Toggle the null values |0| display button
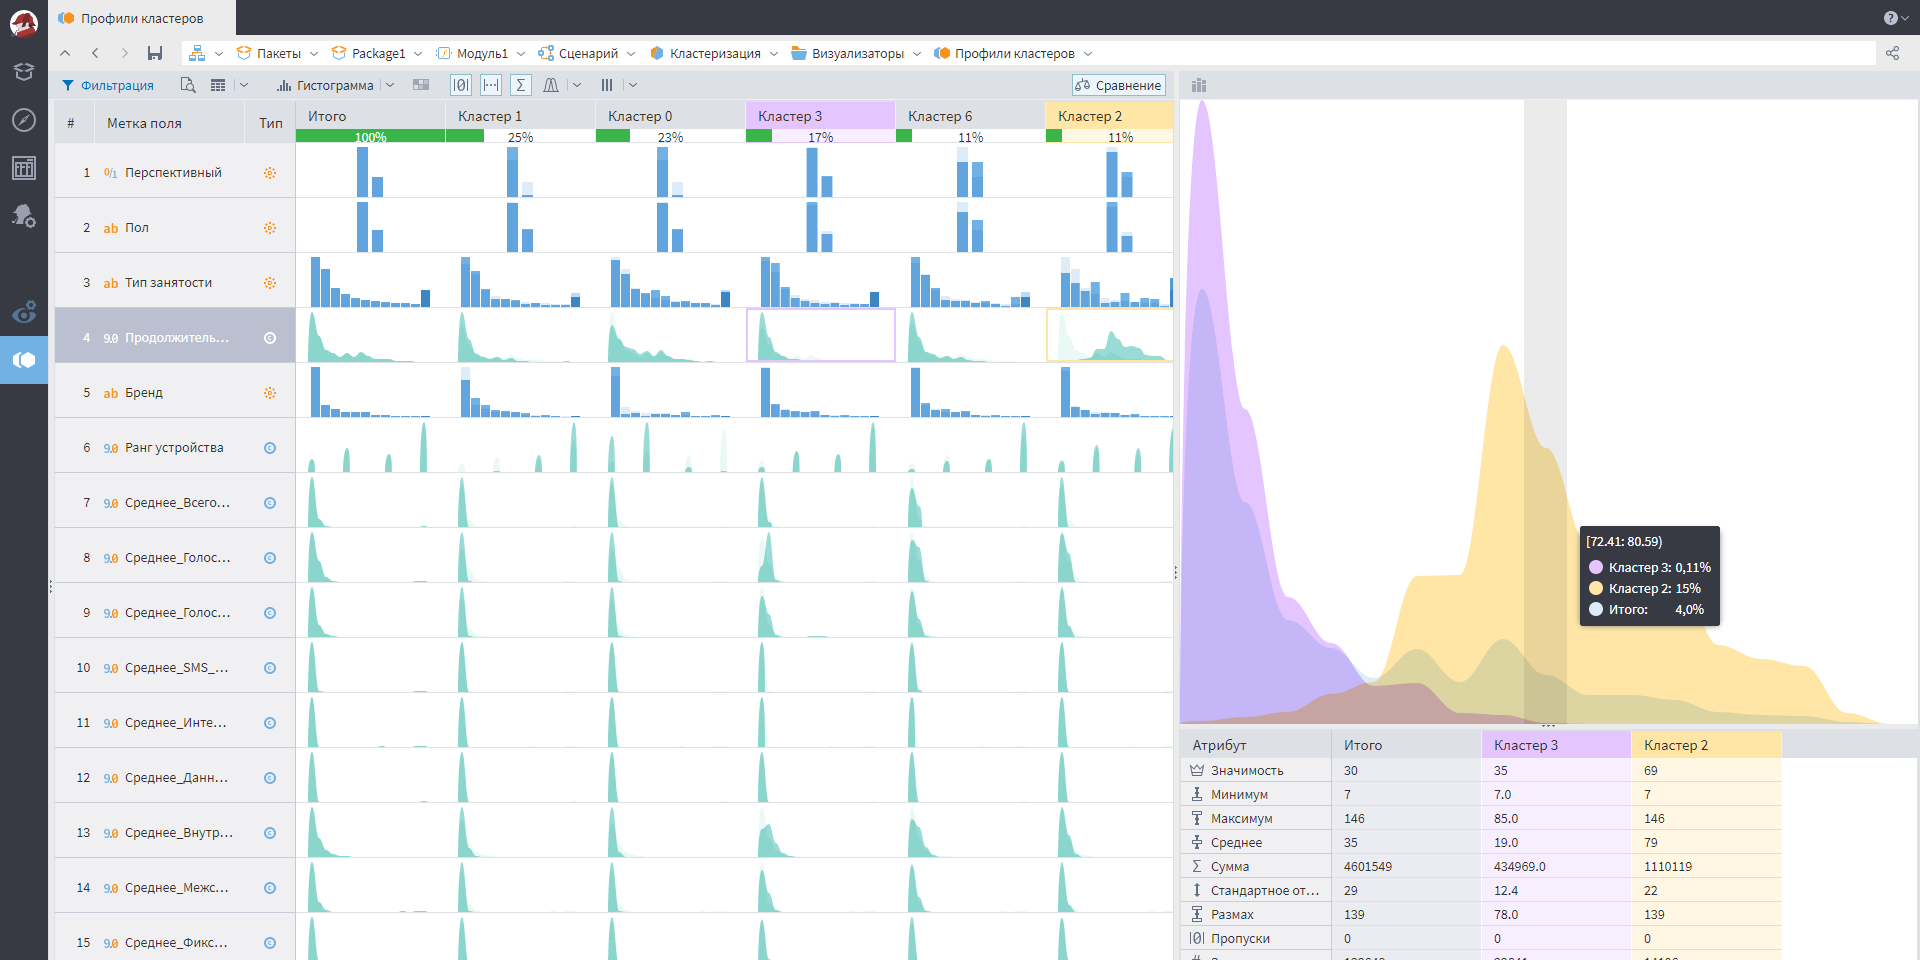The image size is (1920, 960). pos(460,85)
